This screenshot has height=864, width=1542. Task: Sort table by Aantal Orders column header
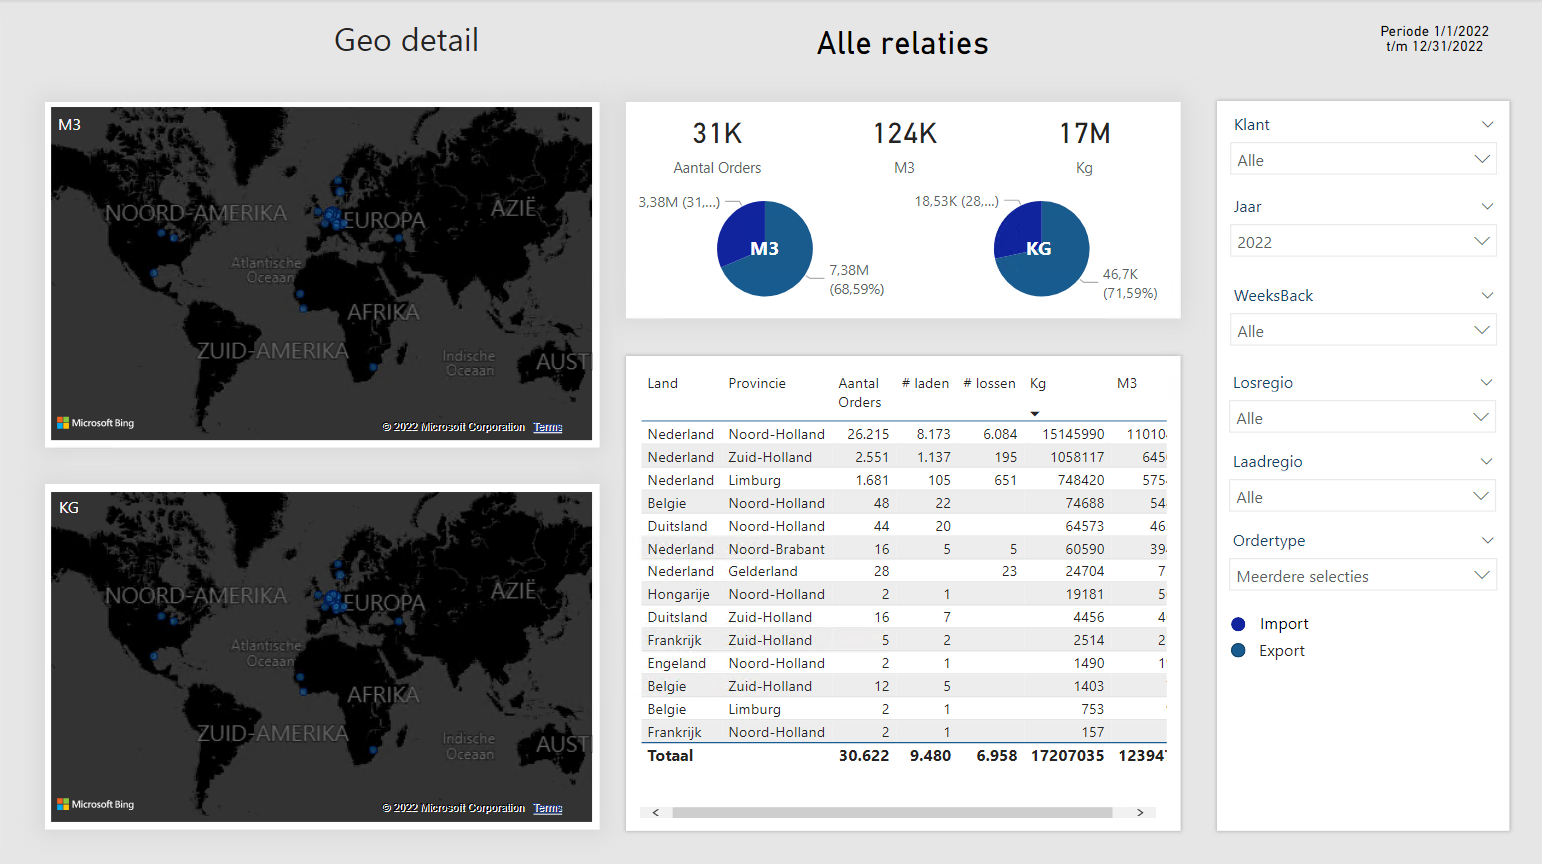[x=860, y=393]
